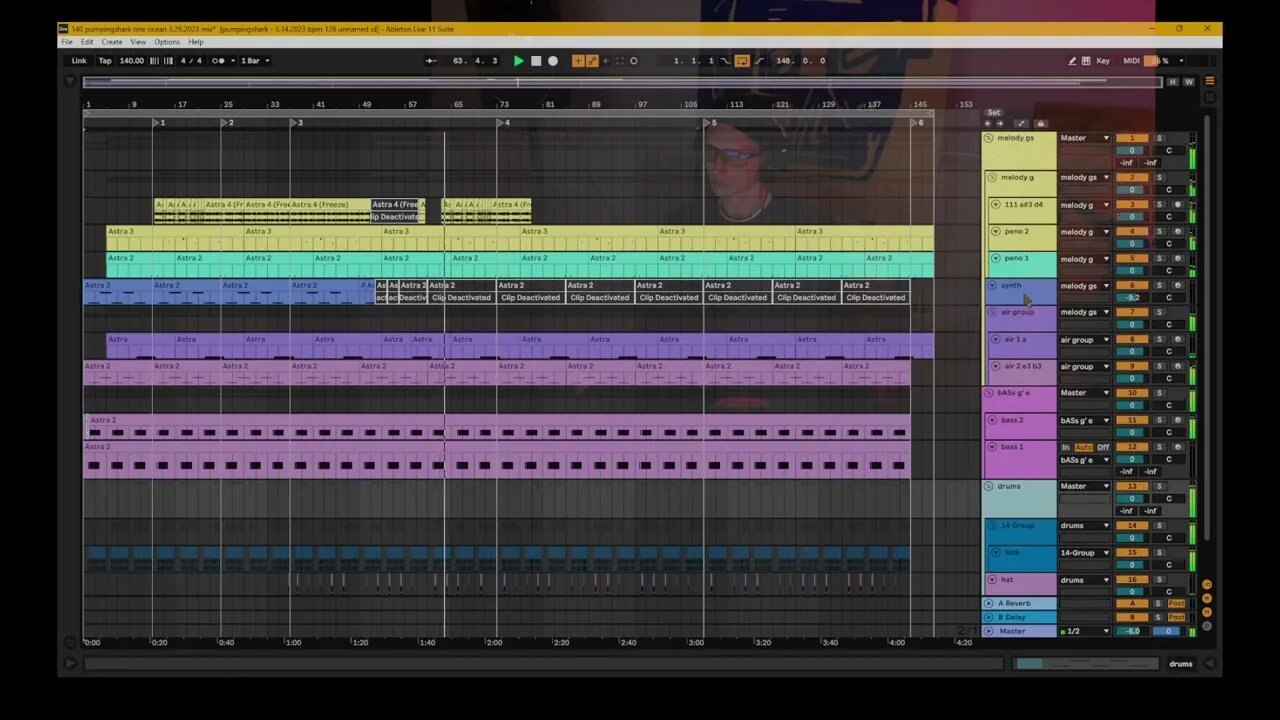
Task: Set bass 1 monitor to Off
Action: [1103, 447]
